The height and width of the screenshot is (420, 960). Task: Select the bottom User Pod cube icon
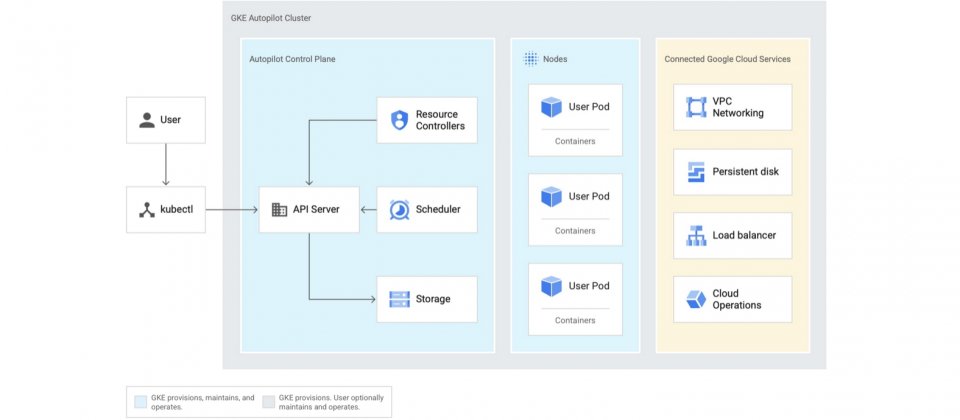tap(551, 286)
